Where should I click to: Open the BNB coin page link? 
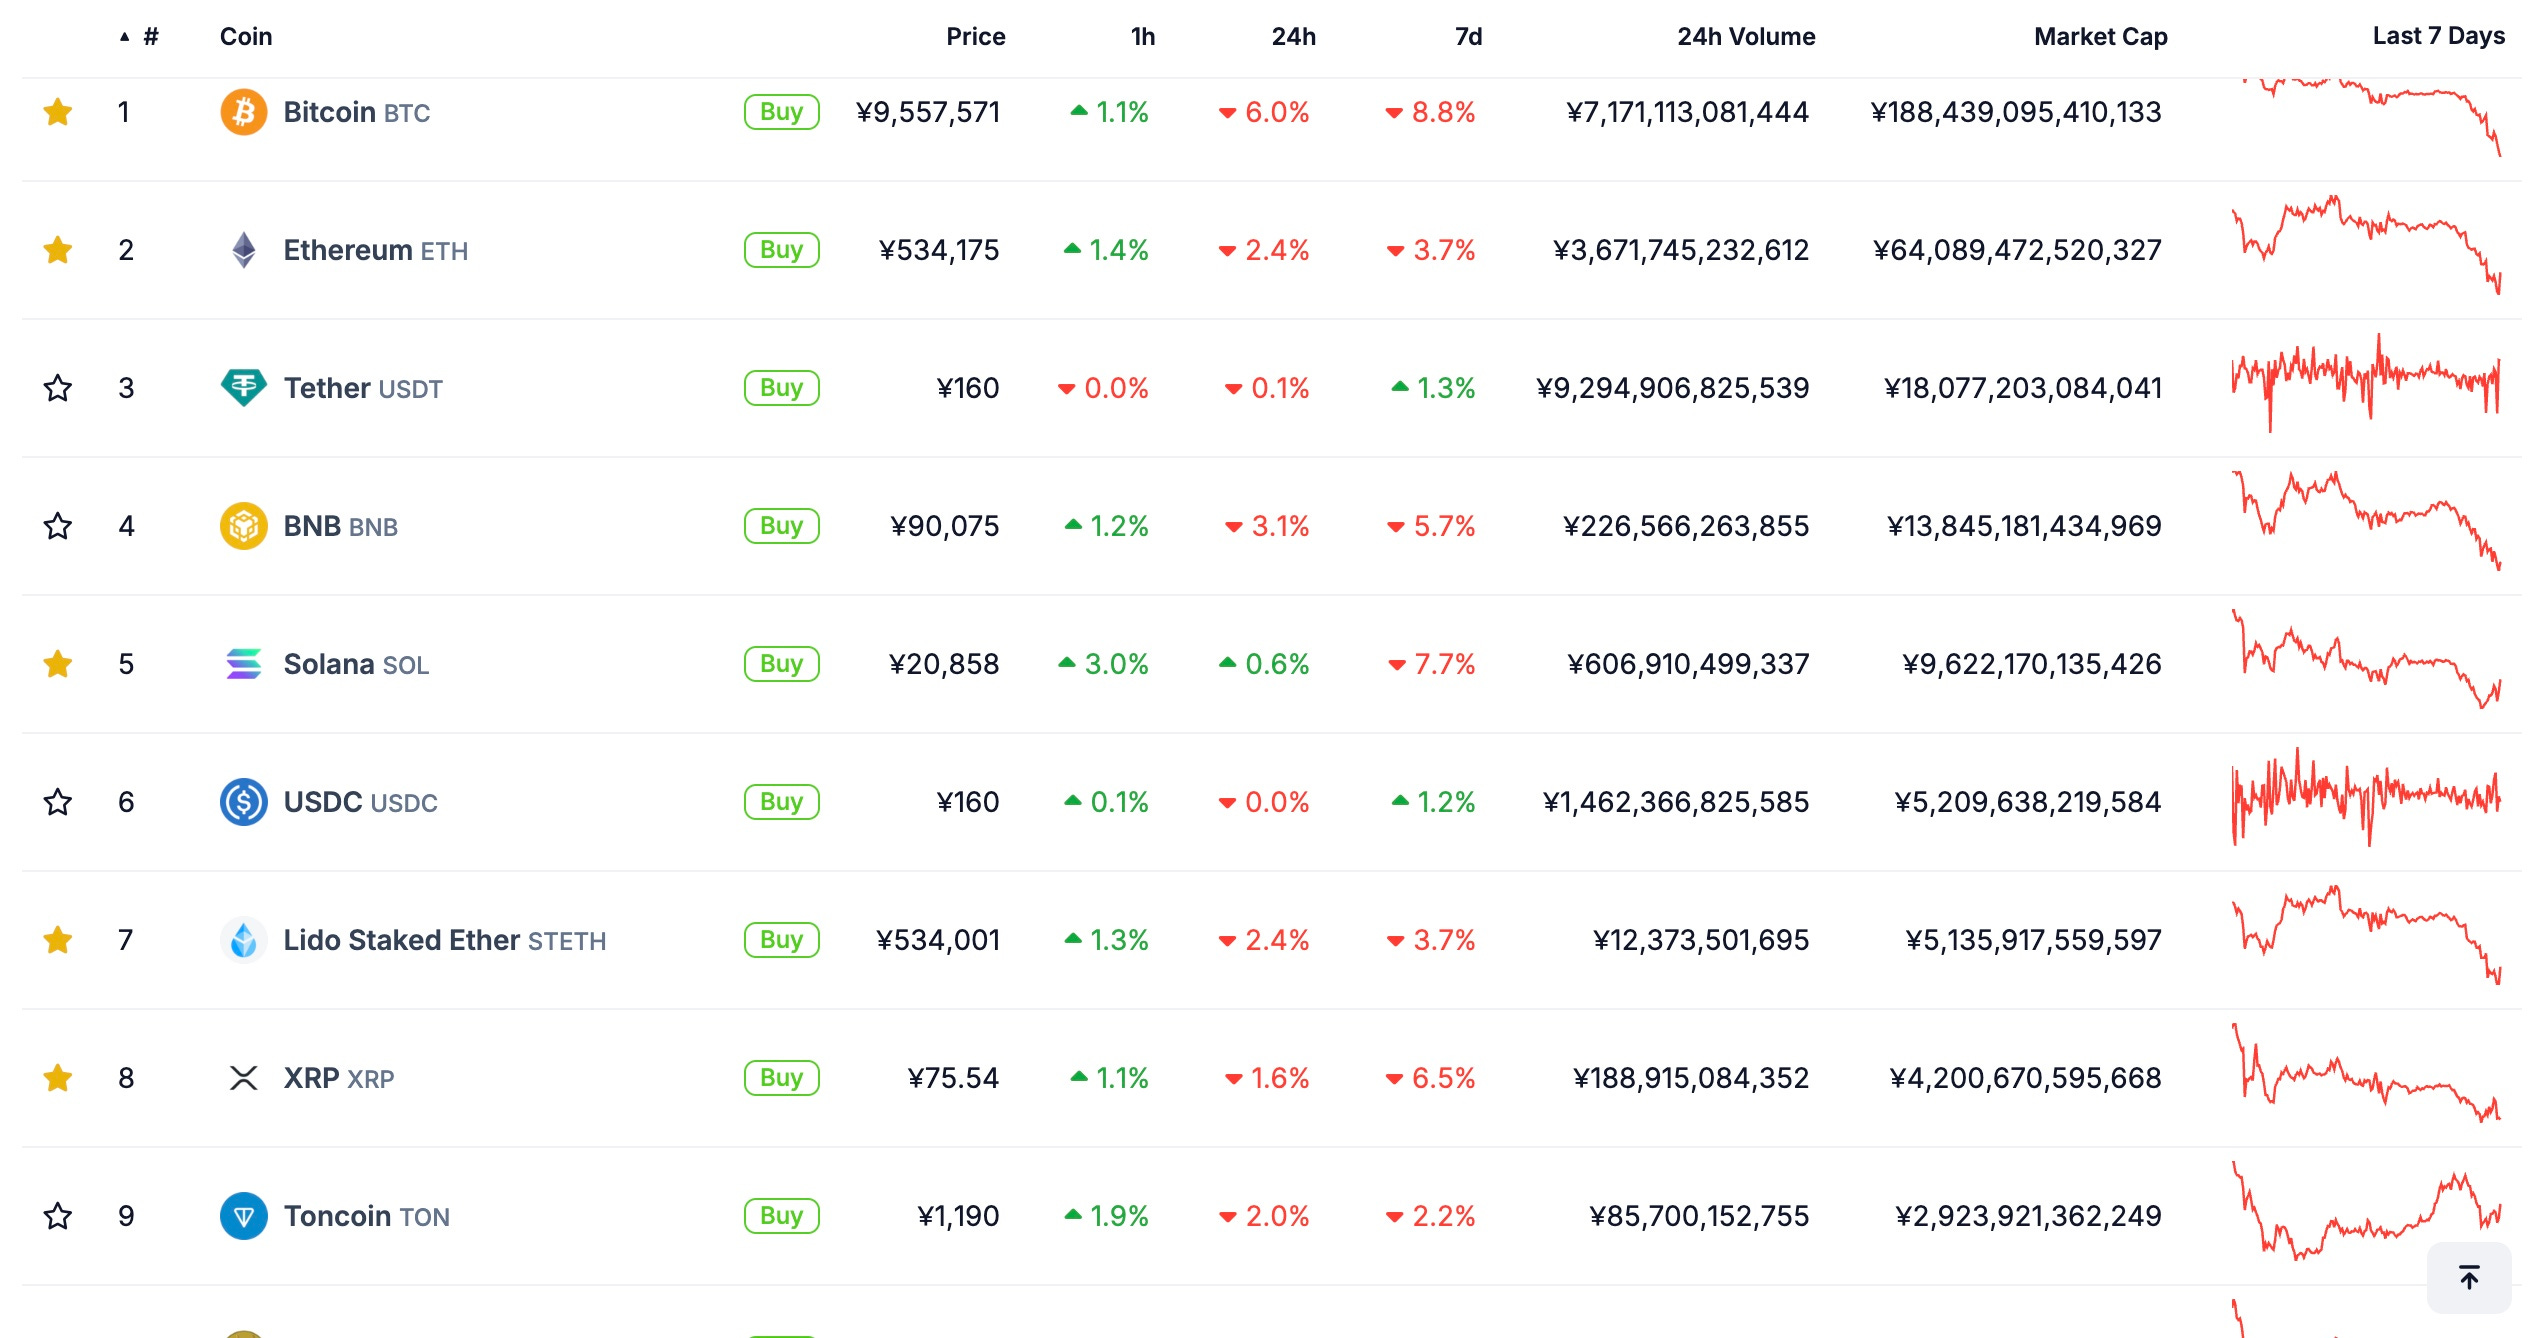click(340, 526)
